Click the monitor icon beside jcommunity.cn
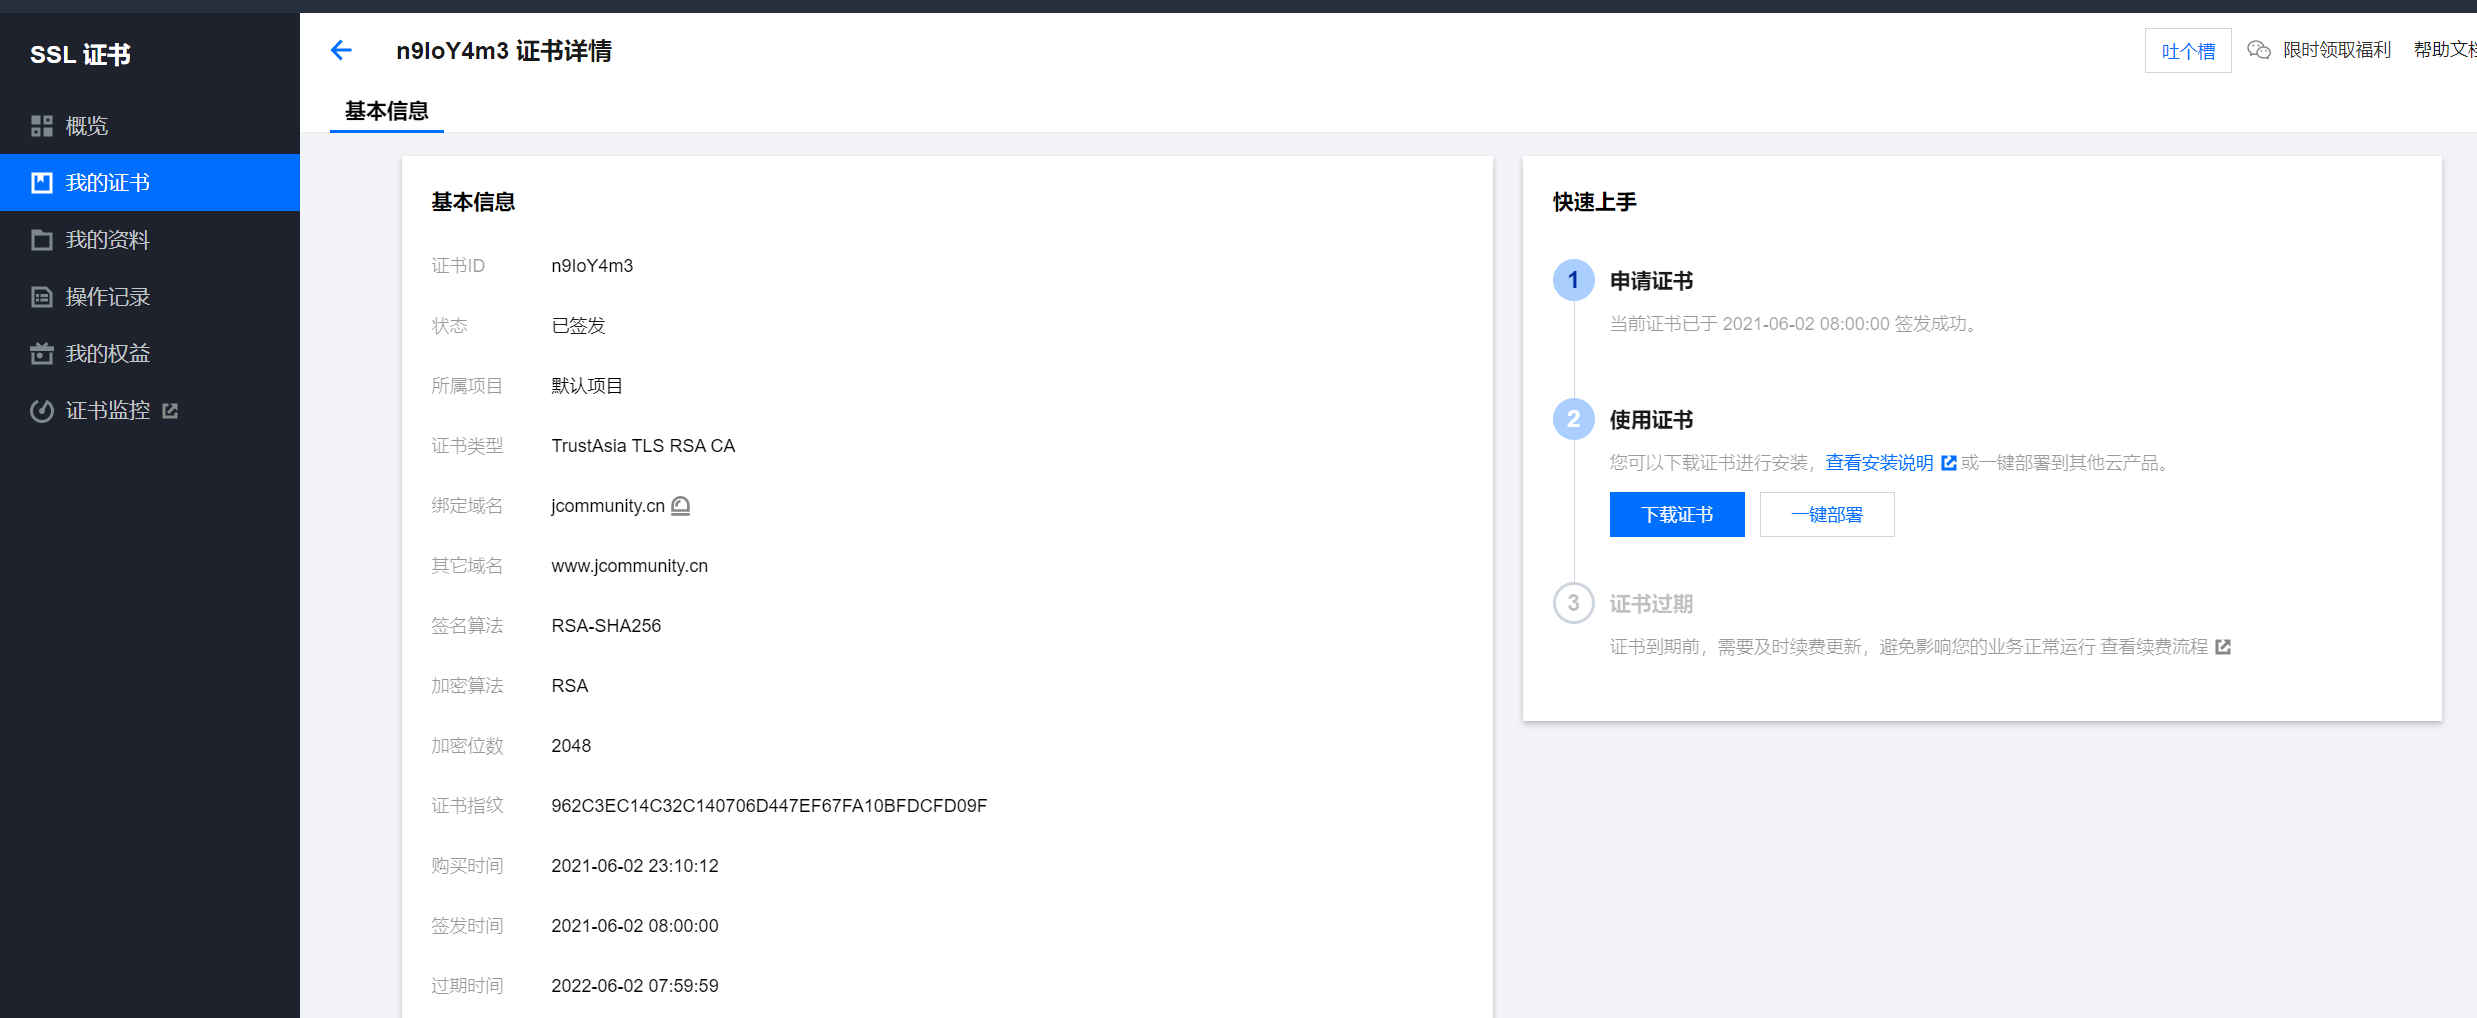This screenshot has height=1018, width=2477. [681, 505]
